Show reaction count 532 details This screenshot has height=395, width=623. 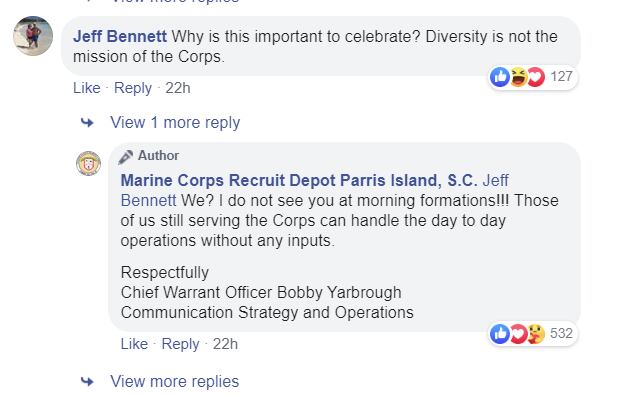coord(561,333)
